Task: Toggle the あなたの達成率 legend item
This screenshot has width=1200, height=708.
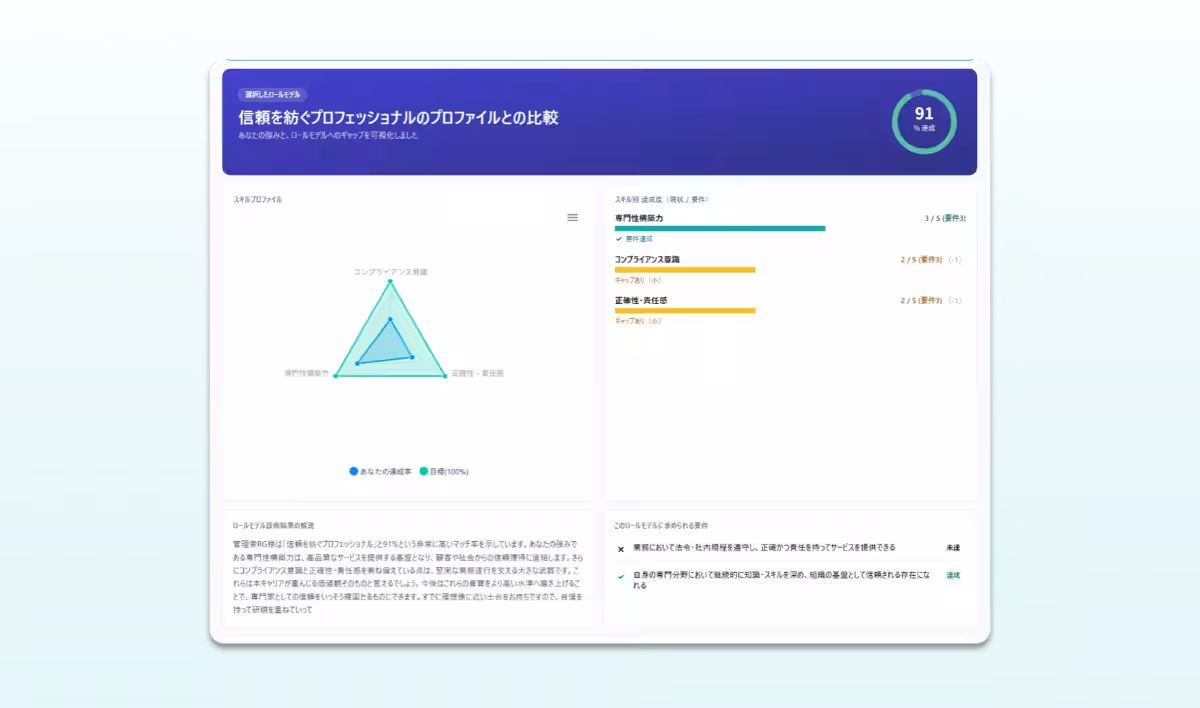Action: [380, 471]
